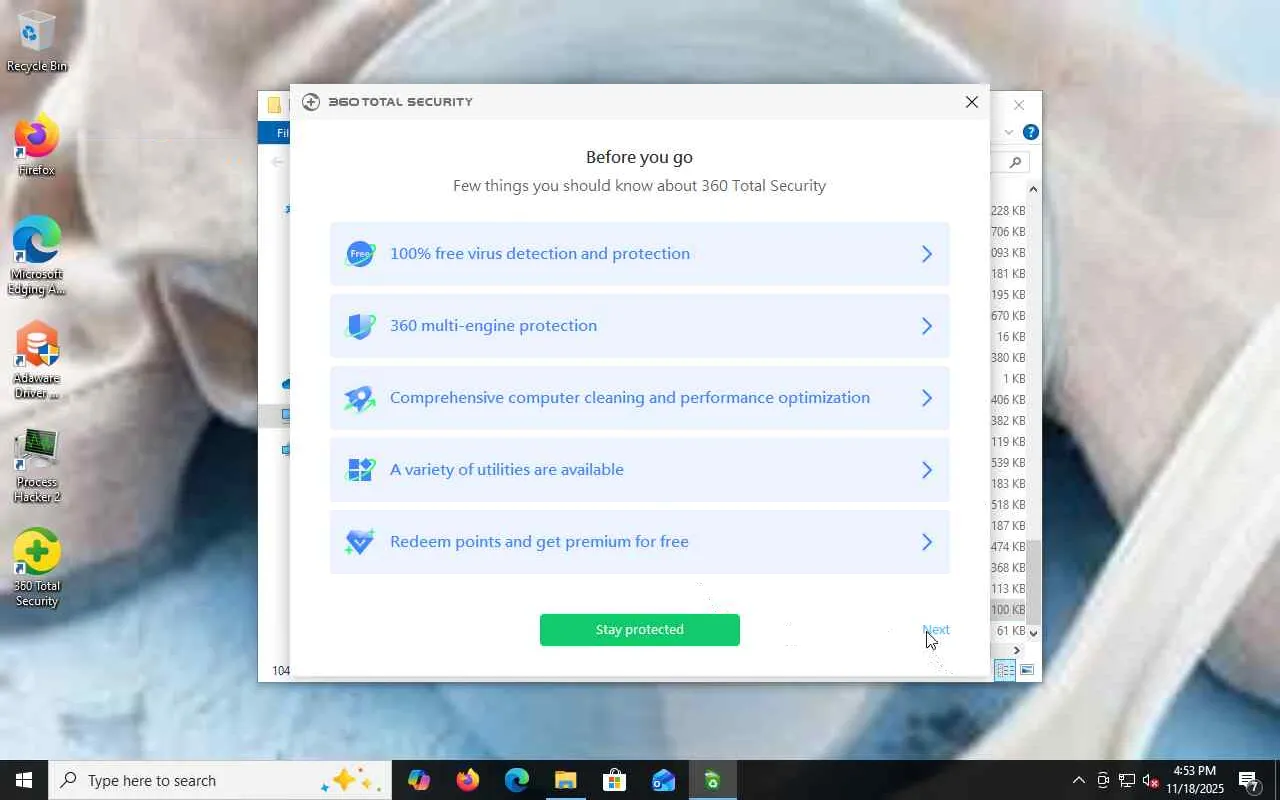The height and width of the screenshot is (800, 1280).
Task: Switch File Explorer to large icons view
Action: [1026, 670]
